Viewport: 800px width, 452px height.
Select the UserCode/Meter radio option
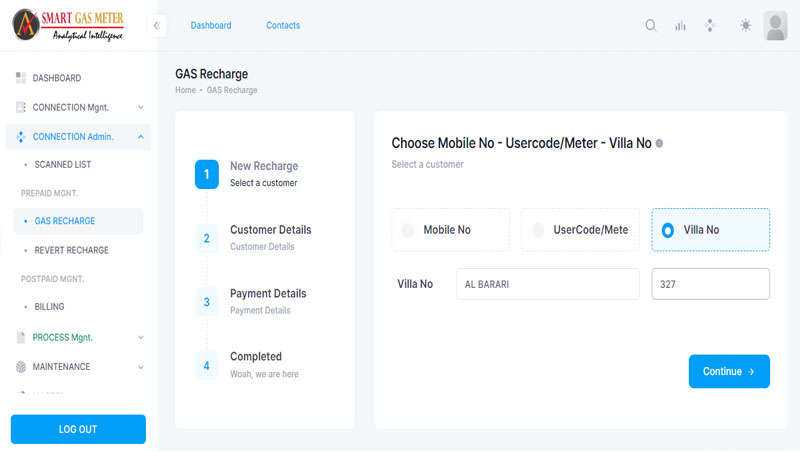[x=538, y=230]
